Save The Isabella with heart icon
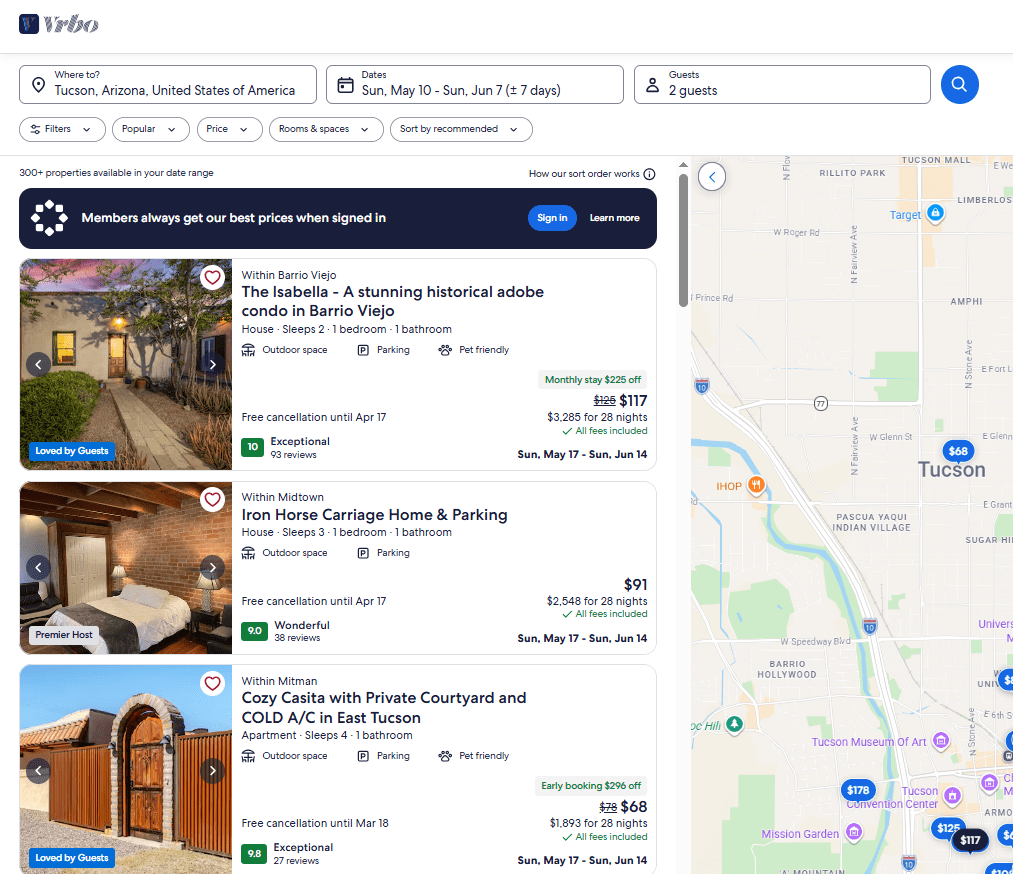This screenshot has height=874, width=1013. 212,277
